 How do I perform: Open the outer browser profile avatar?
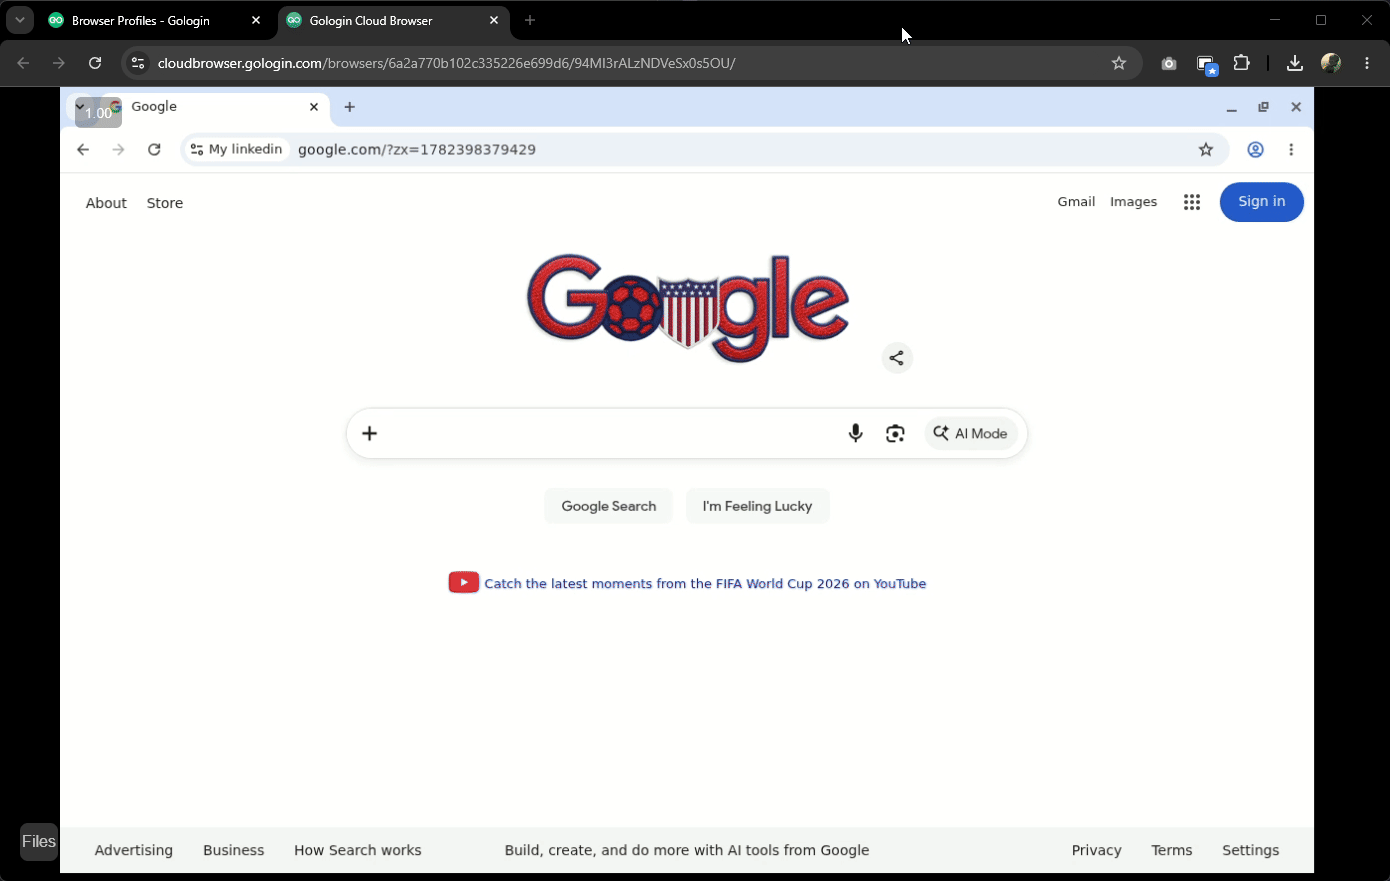point(1331,63)
